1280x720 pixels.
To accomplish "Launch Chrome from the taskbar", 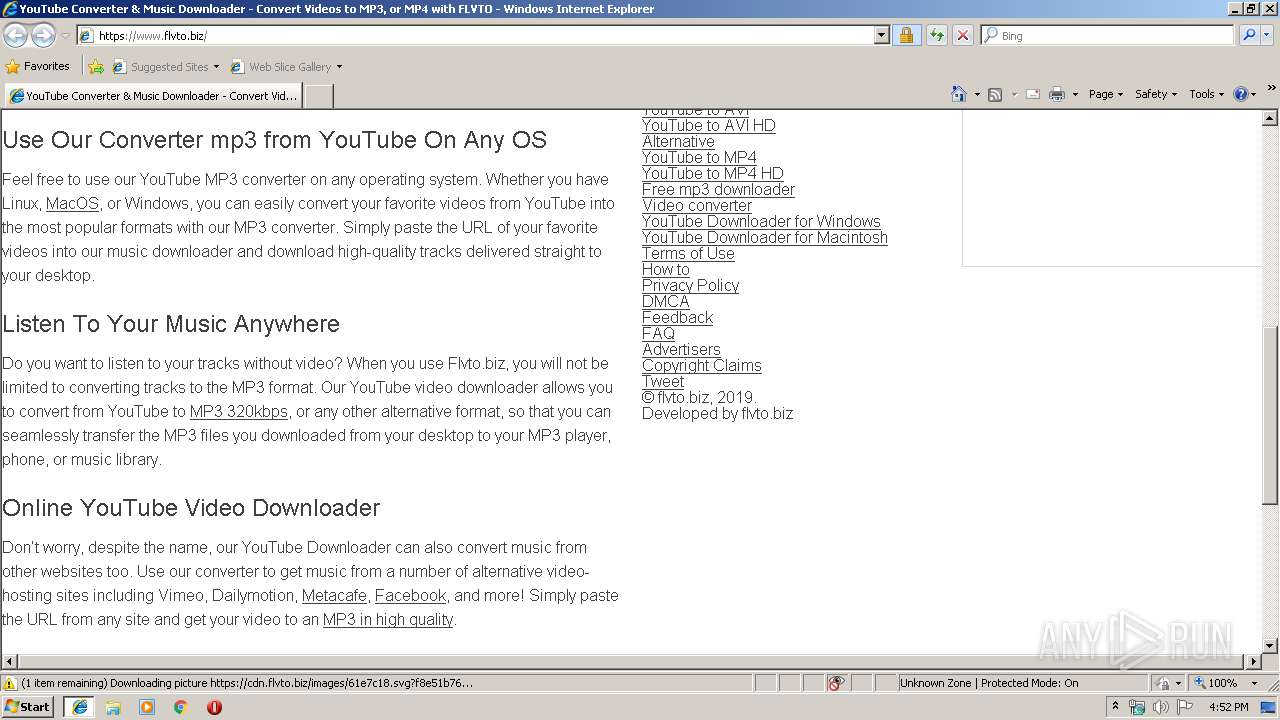I will tap(181, 707).
